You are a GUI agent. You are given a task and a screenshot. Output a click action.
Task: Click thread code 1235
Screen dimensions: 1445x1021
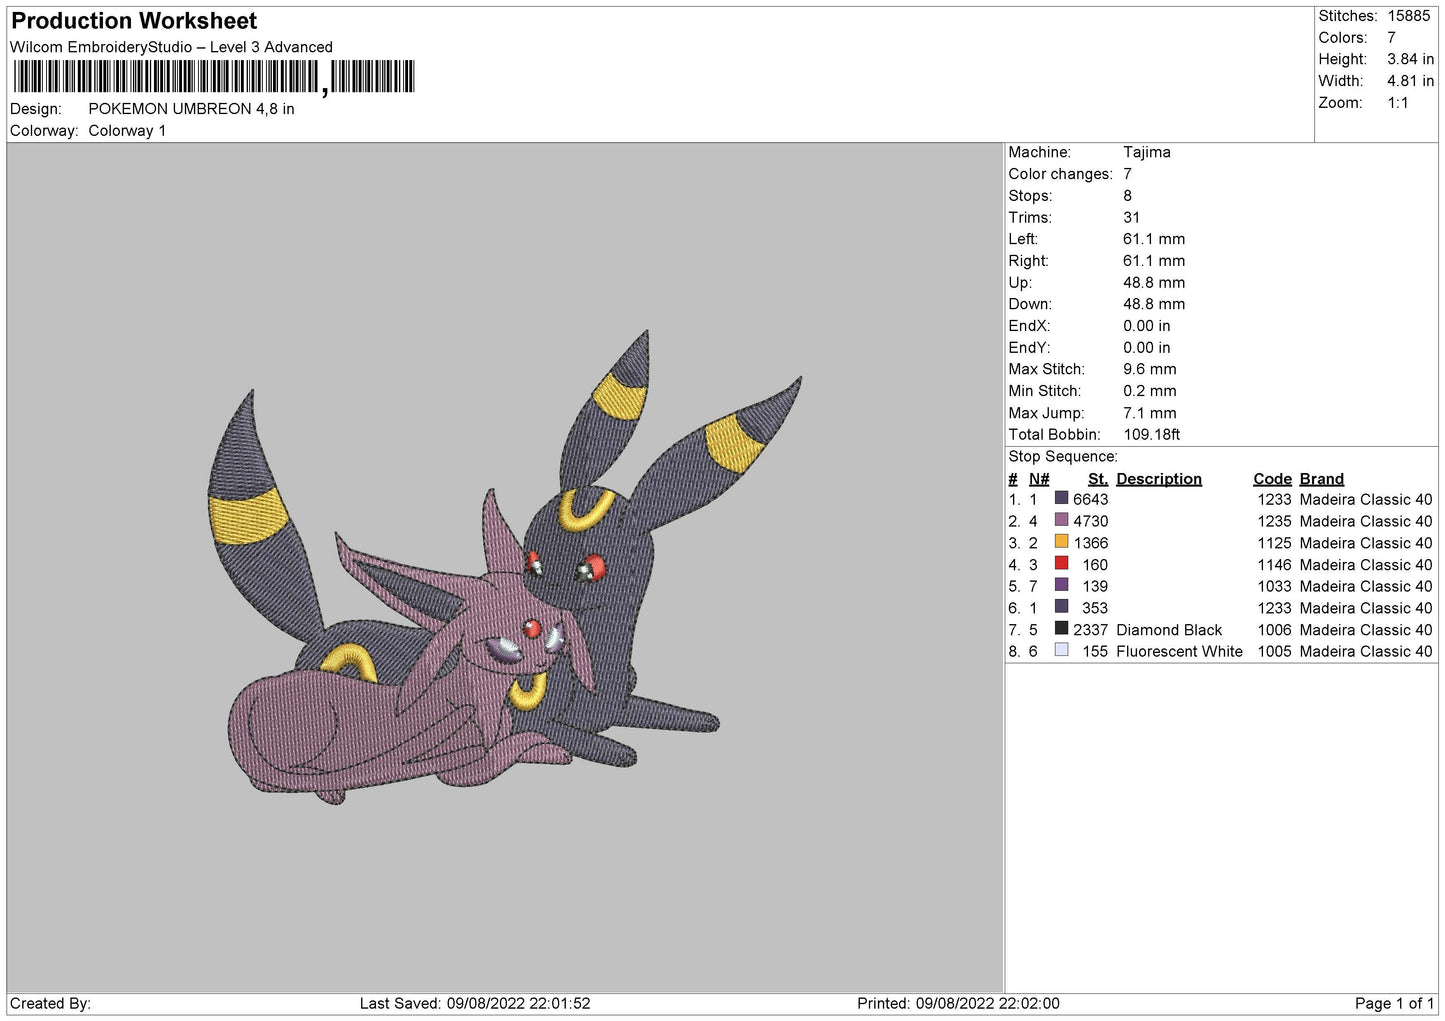coord(1274,521)
